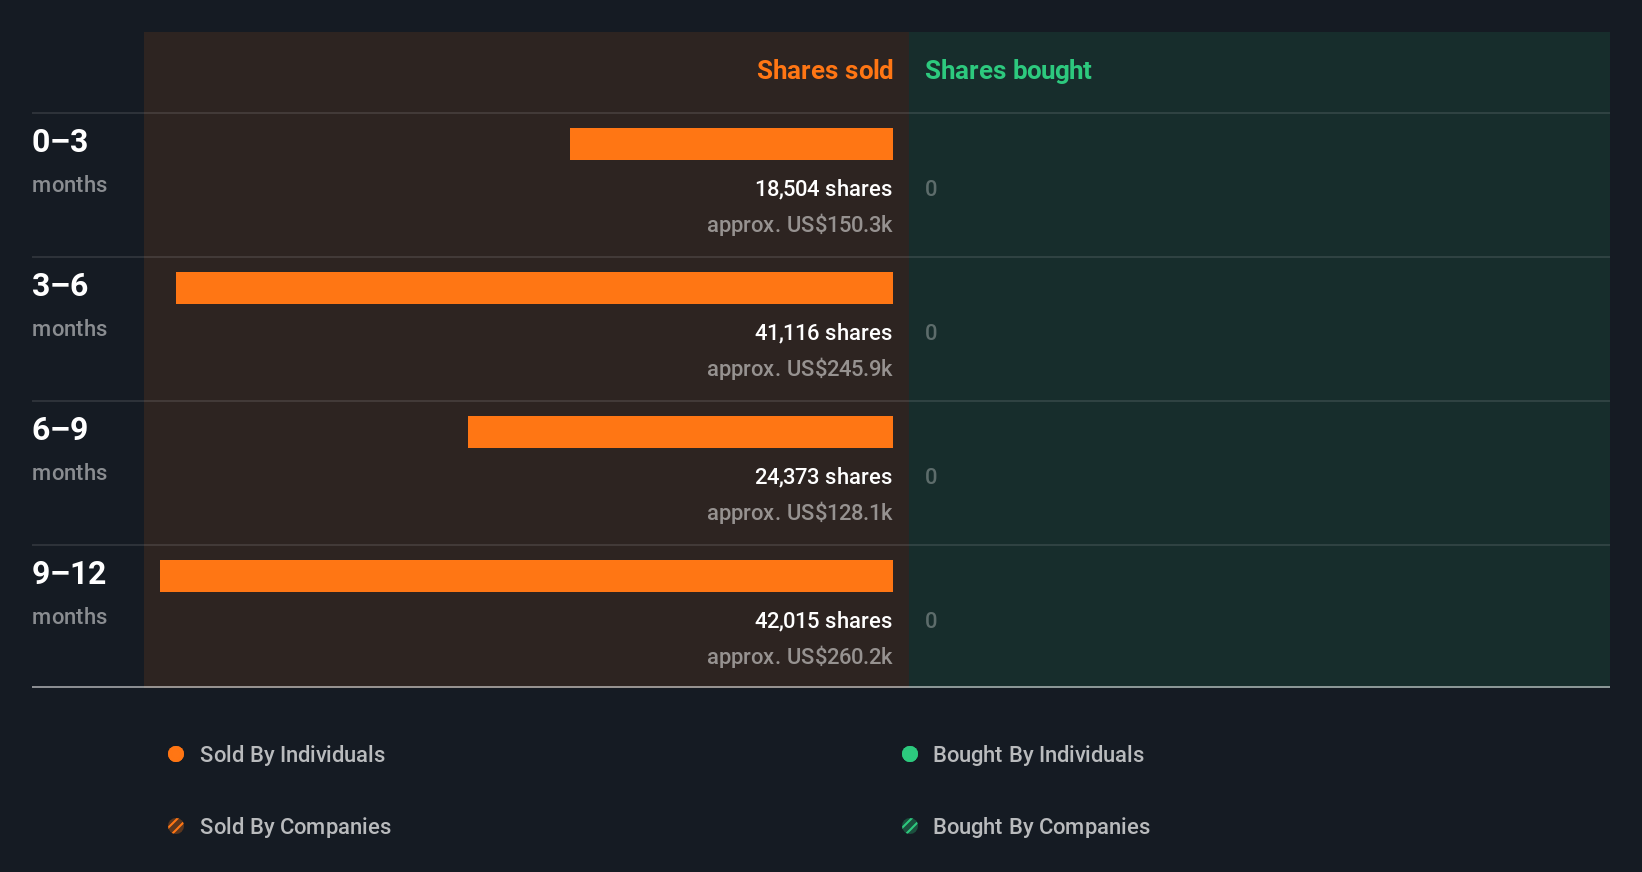Click the striped Sold By Companies legend icon
This screenshot has width=1642, height=872.
tap(176, 826)
